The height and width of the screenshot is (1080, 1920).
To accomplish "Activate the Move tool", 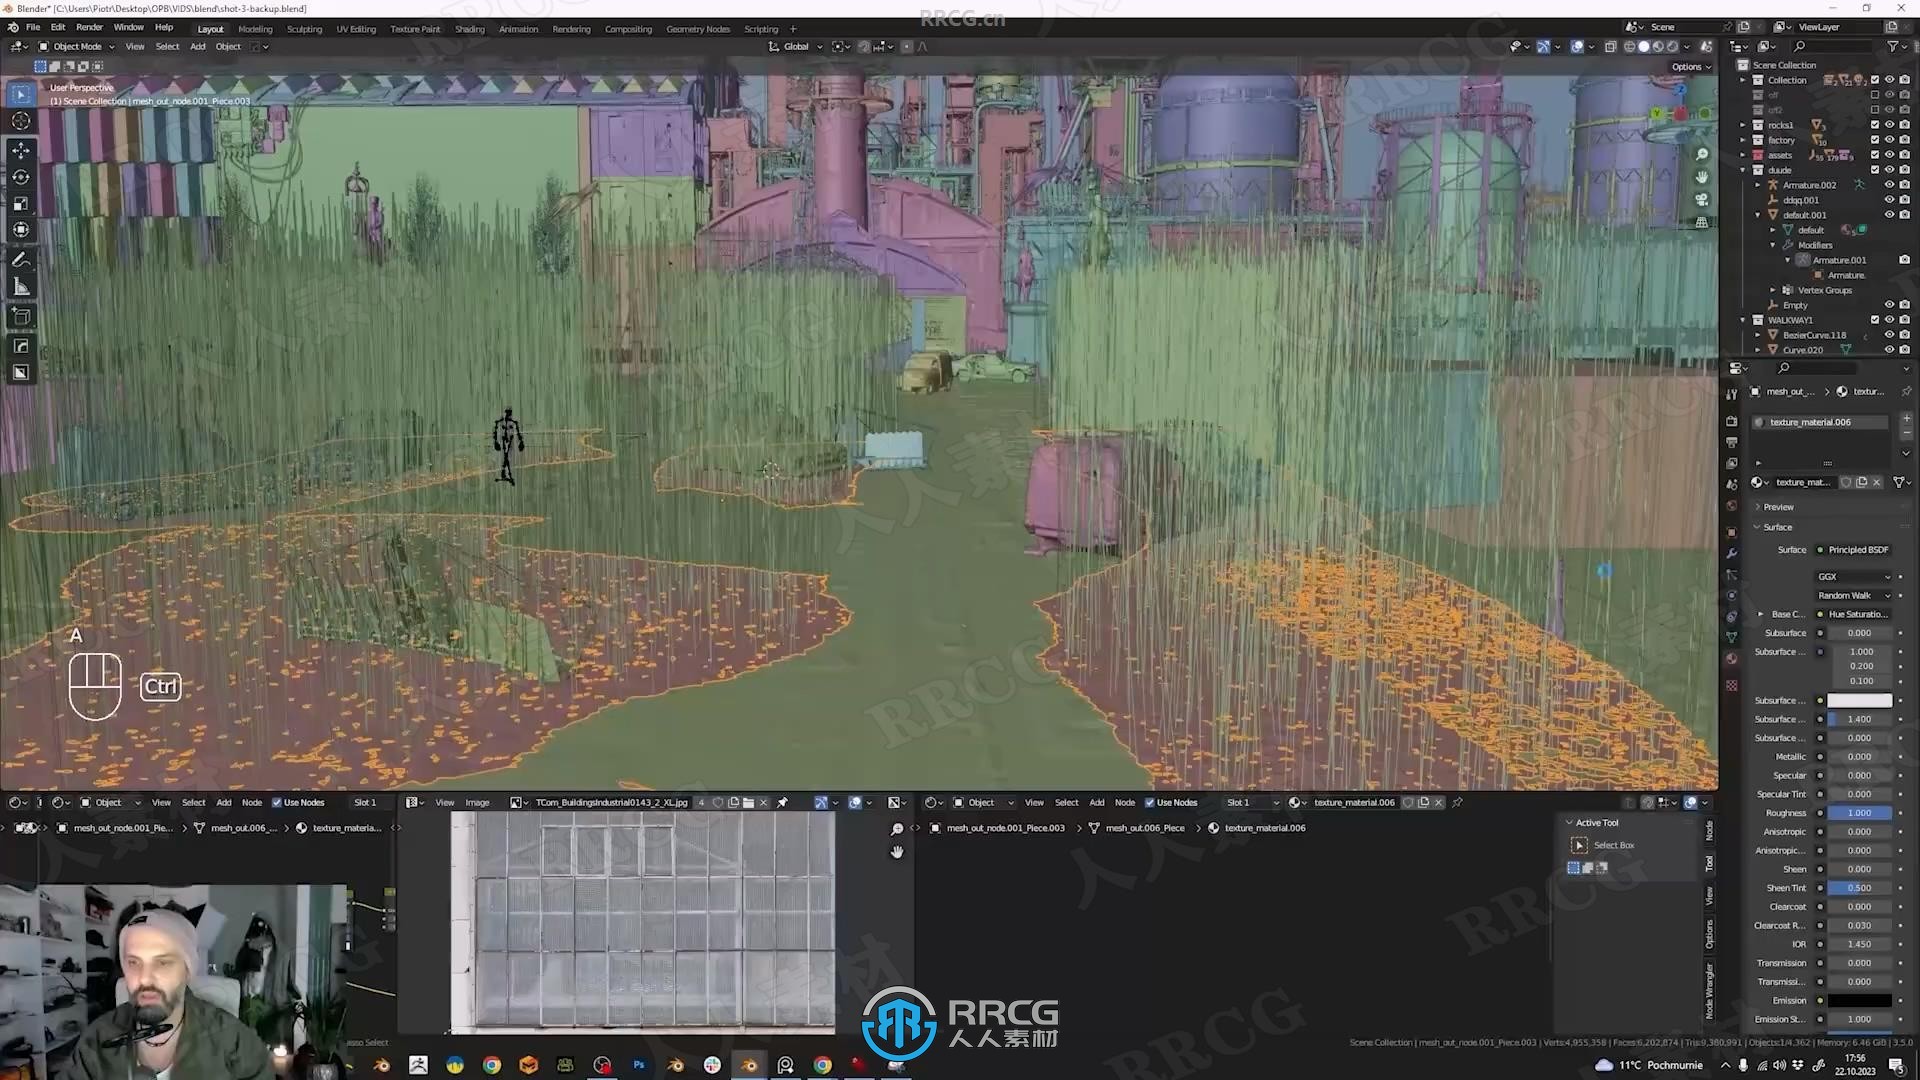I will [x=21, y=150].
